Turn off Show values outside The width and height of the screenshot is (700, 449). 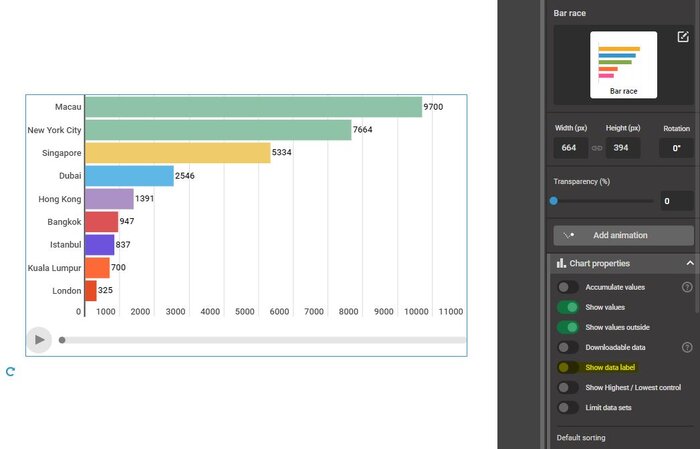pos(568,327)
